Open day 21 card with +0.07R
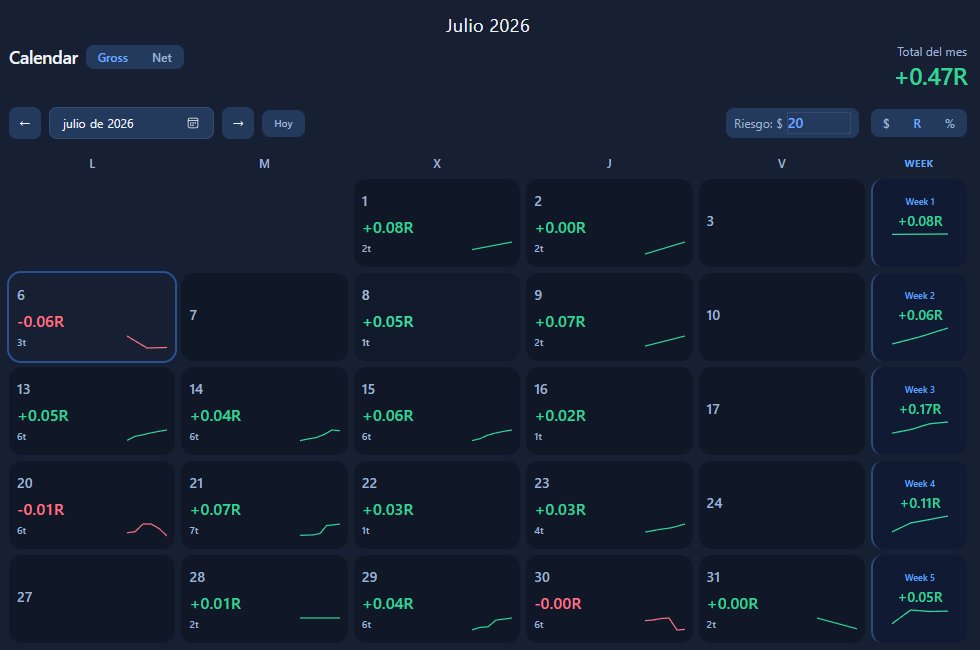The width and height of the screenshot is (980, 650). coord(264,505)
